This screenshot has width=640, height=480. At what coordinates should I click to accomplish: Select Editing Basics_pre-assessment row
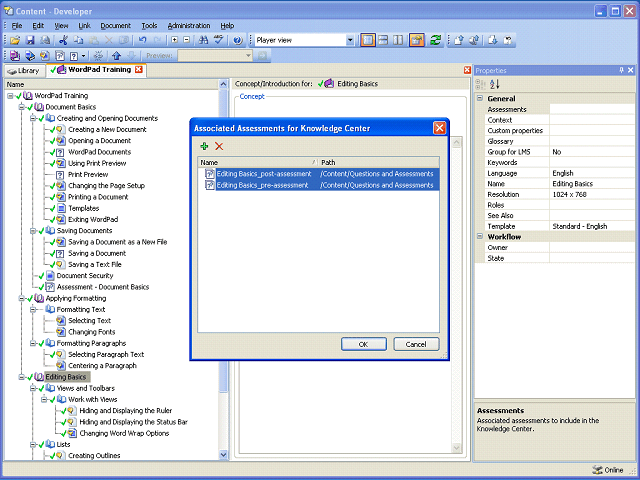(x=319, y=185)
